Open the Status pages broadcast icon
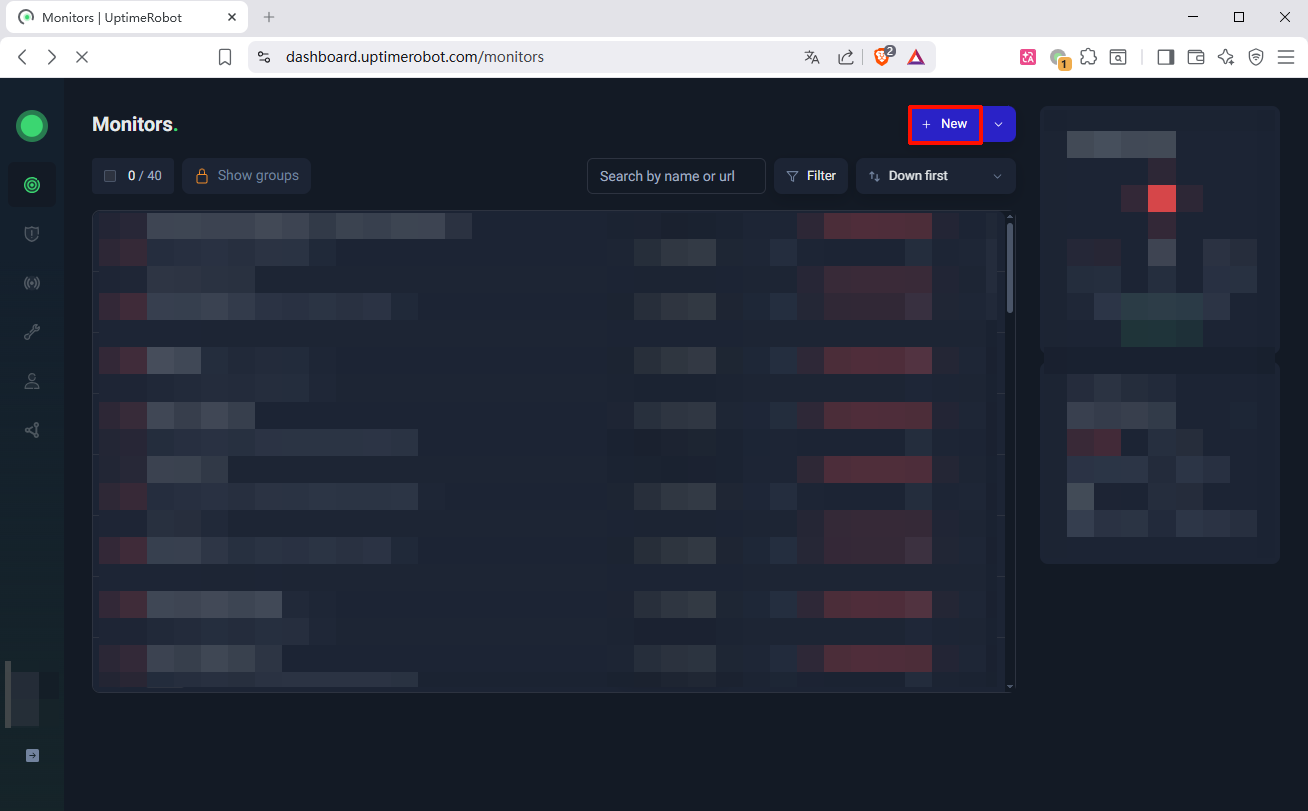The width and height of the screenshot is (1308, 811). (x=32, y=283)
